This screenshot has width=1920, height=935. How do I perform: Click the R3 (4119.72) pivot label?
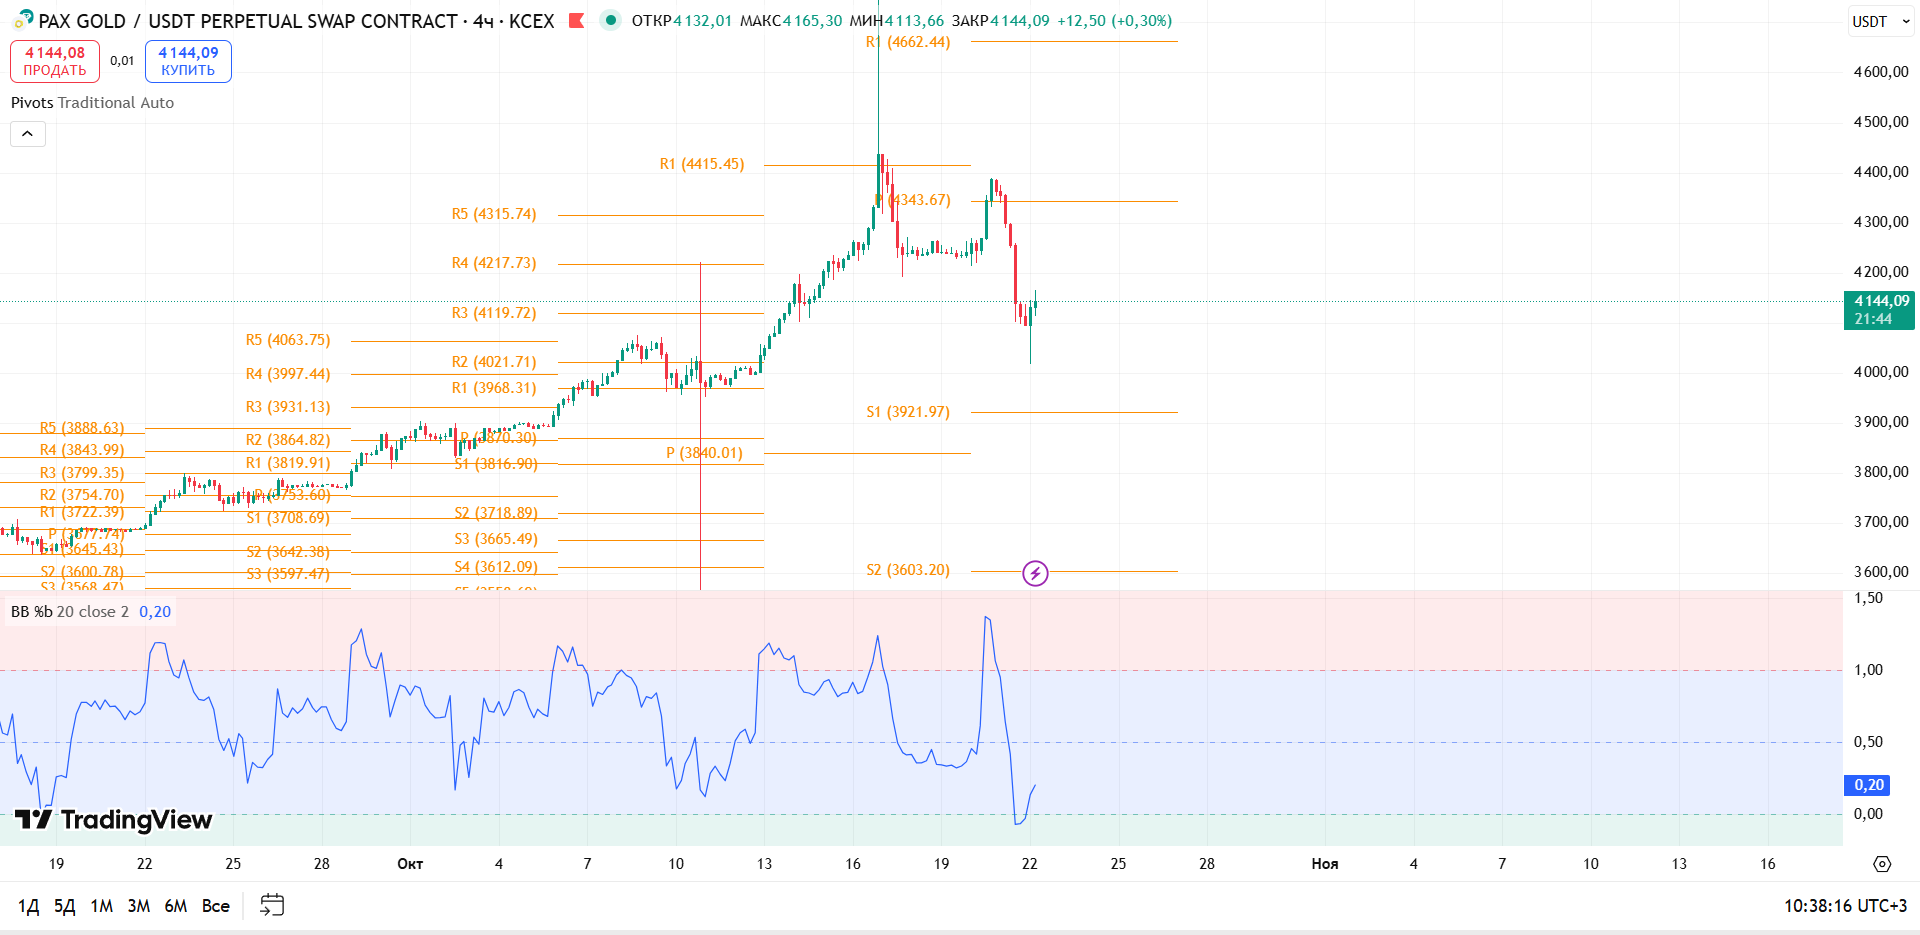[494, 313]
